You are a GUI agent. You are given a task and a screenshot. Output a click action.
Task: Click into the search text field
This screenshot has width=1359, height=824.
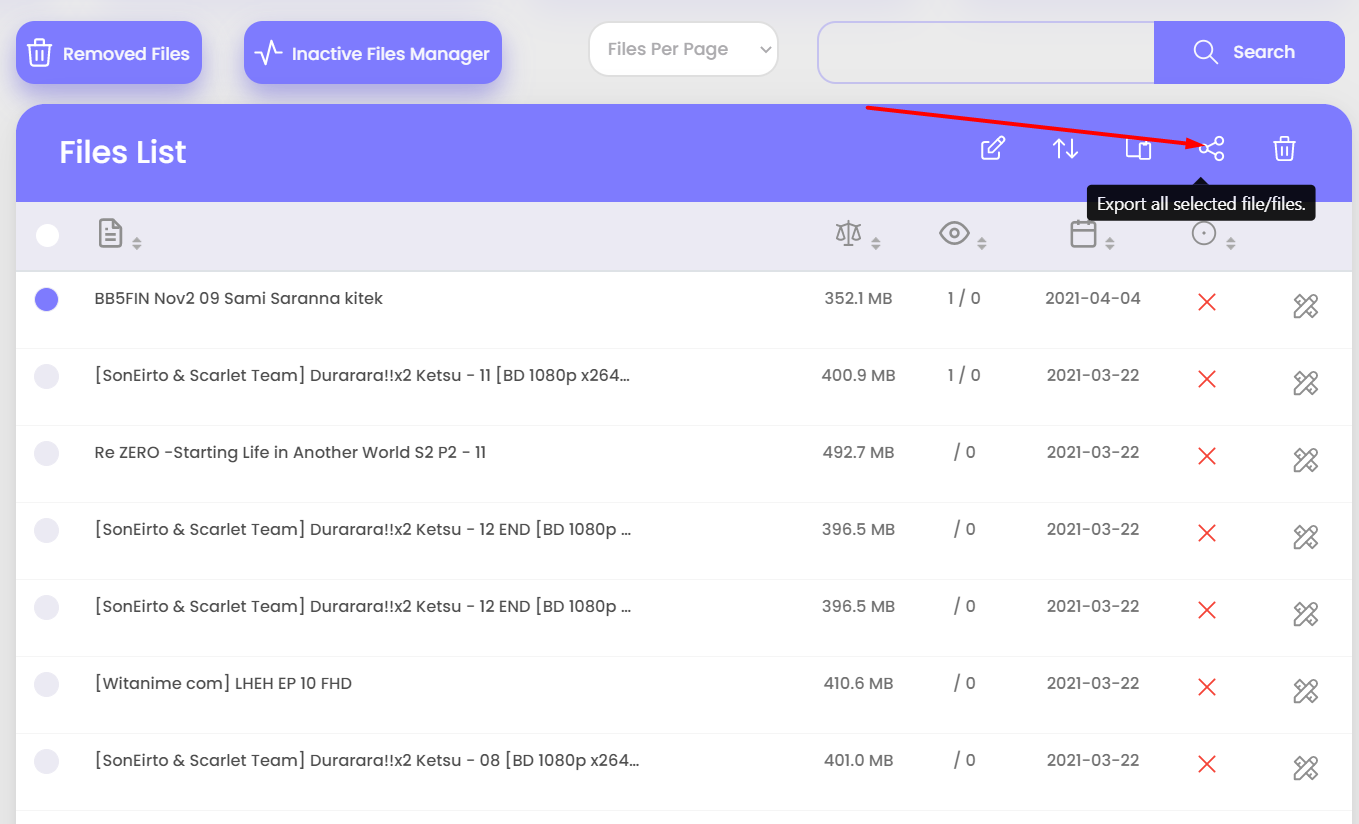pyautogui.click(x=986, y=52)
